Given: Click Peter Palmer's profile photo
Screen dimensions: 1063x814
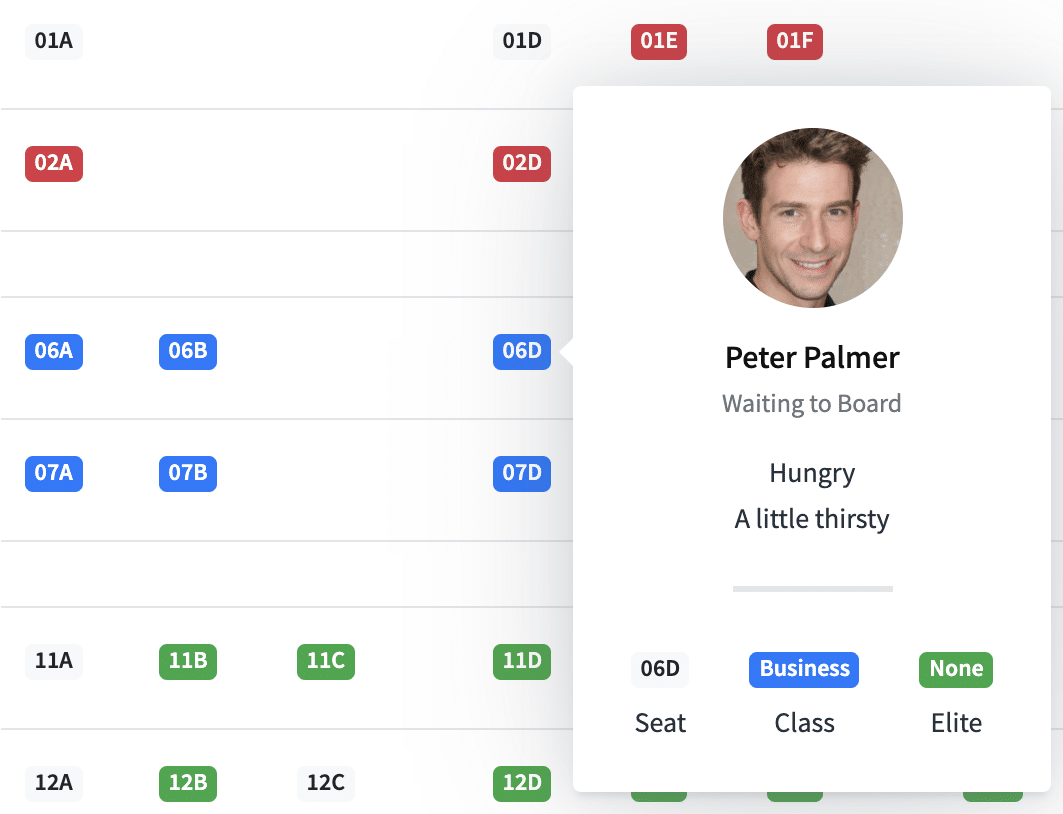Looking at the screenshot, I should point(812,217).
